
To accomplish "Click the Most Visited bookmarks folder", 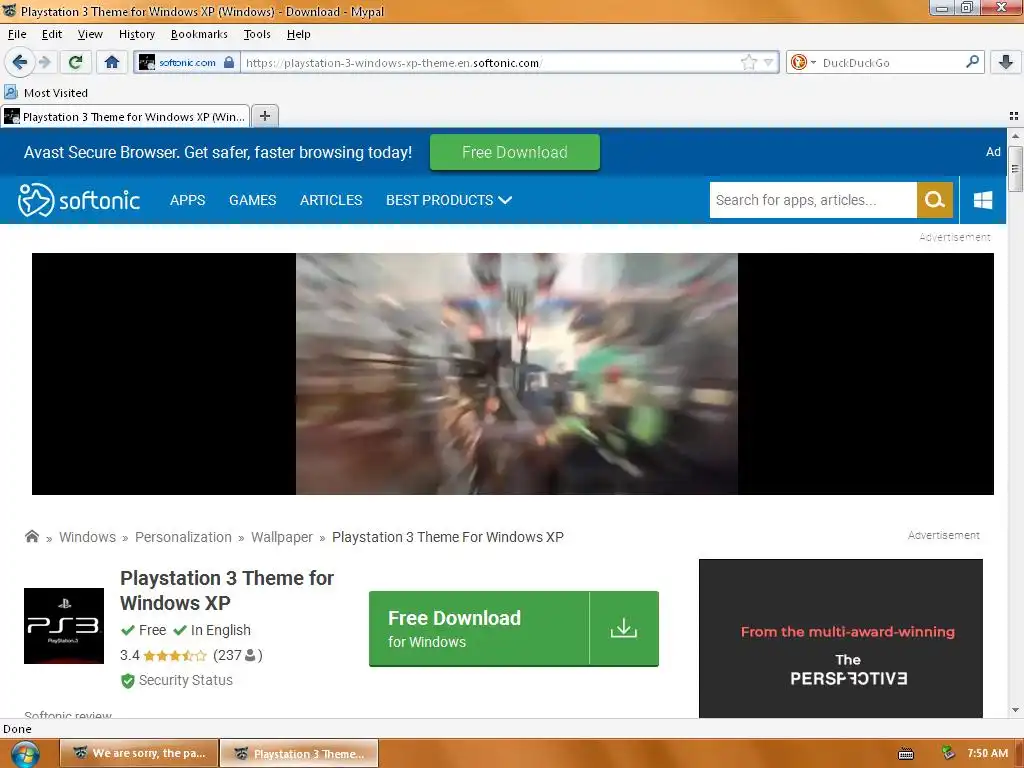I will [x=46, y=93].
